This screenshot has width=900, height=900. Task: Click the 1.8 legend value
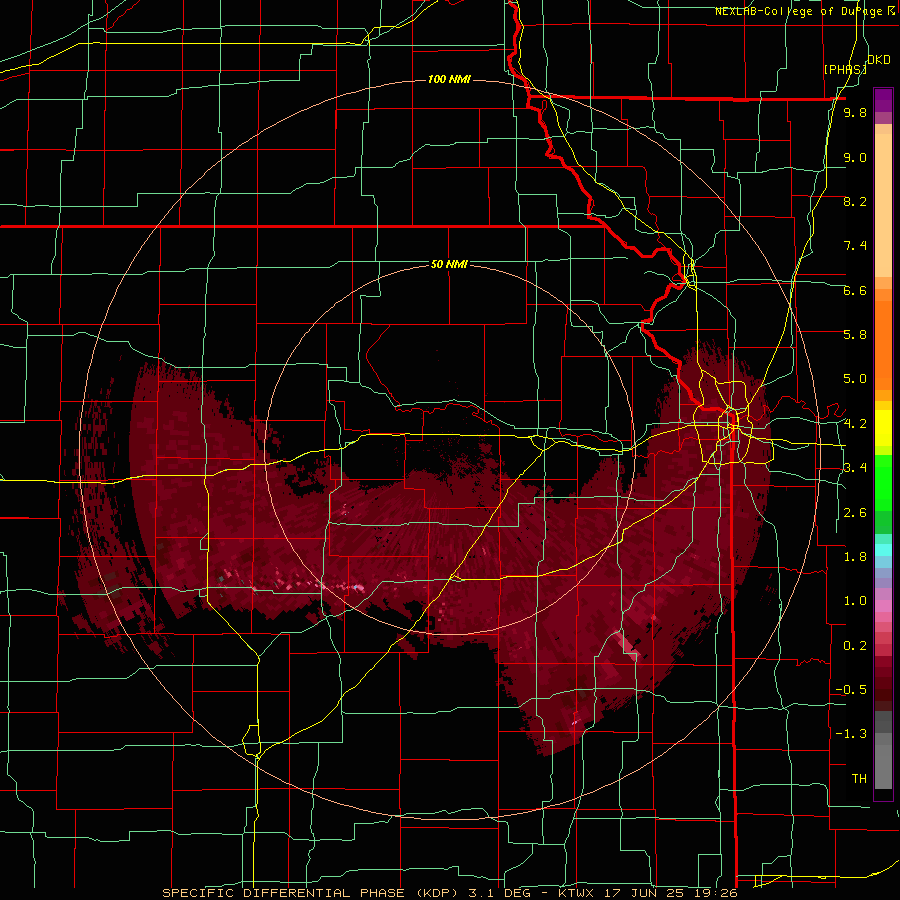855,557
